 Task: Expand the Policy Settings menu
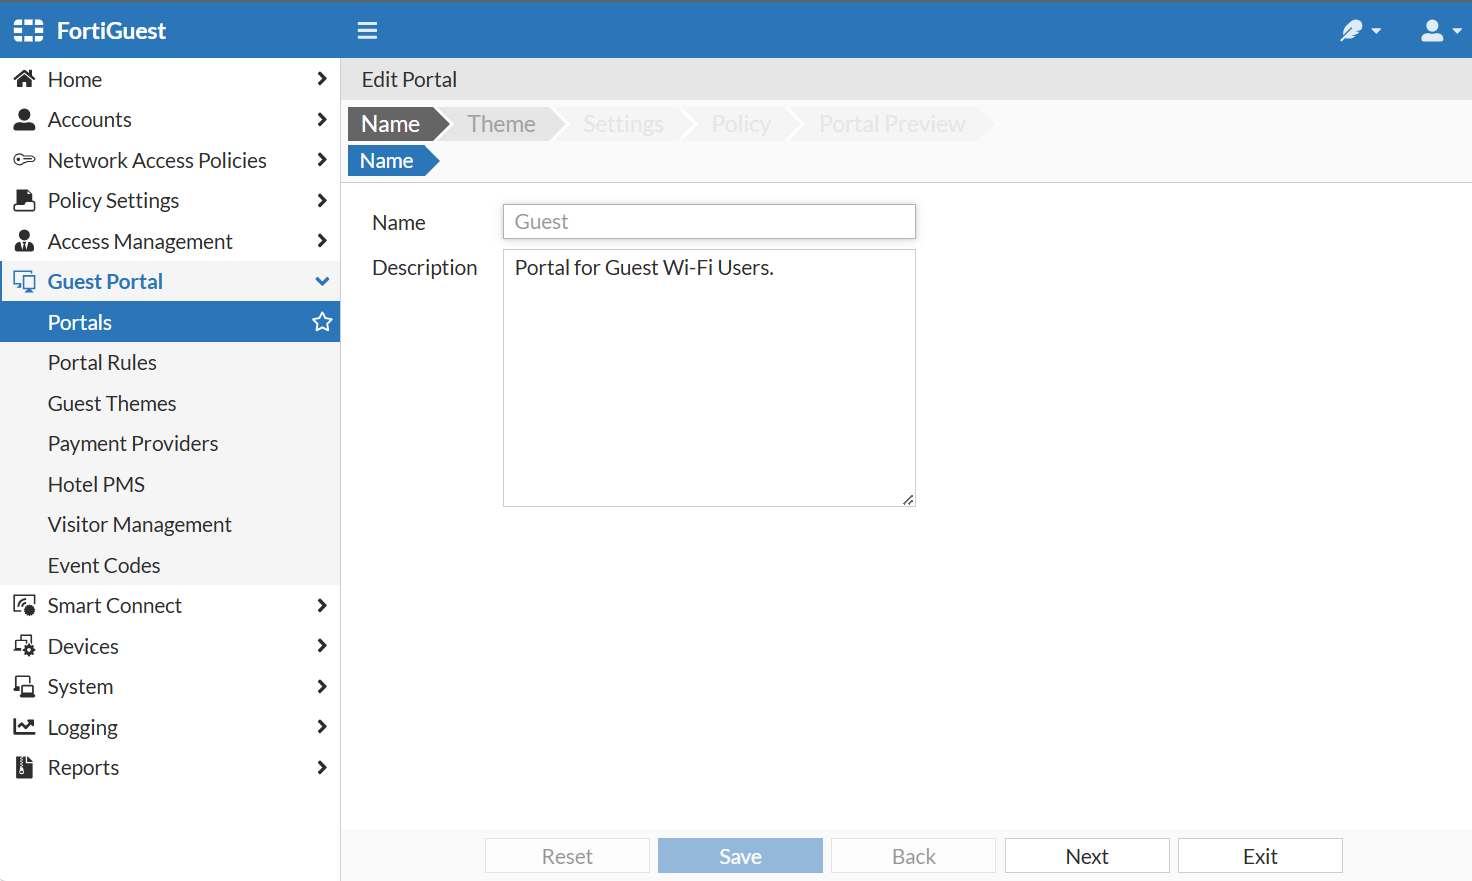pyautogui.click(x=322, y=200)
